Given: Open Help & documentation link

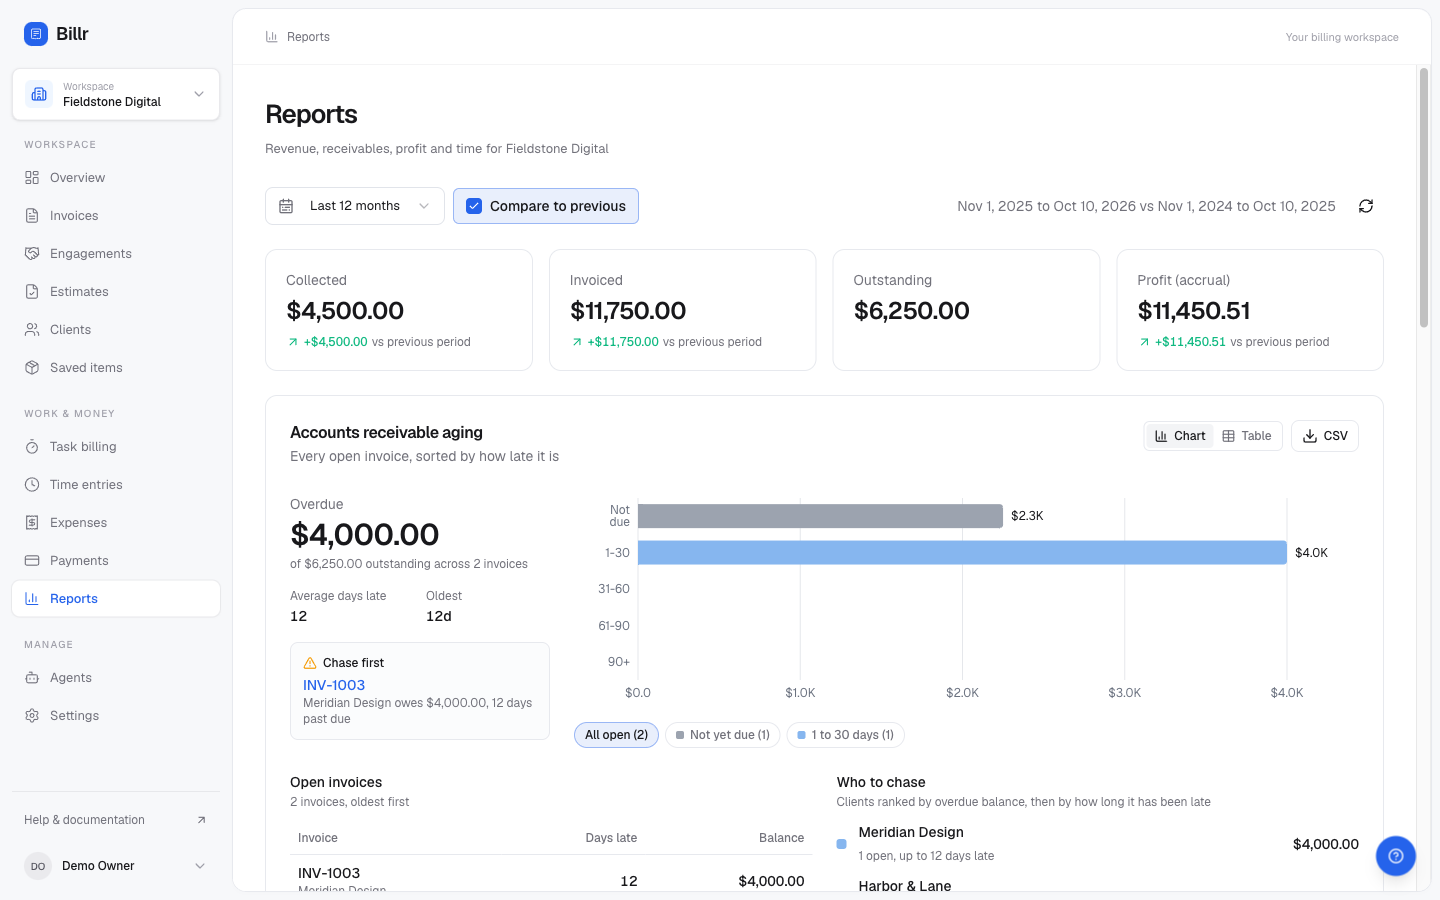Looking at the screenshot, I should tap(116, 820).
